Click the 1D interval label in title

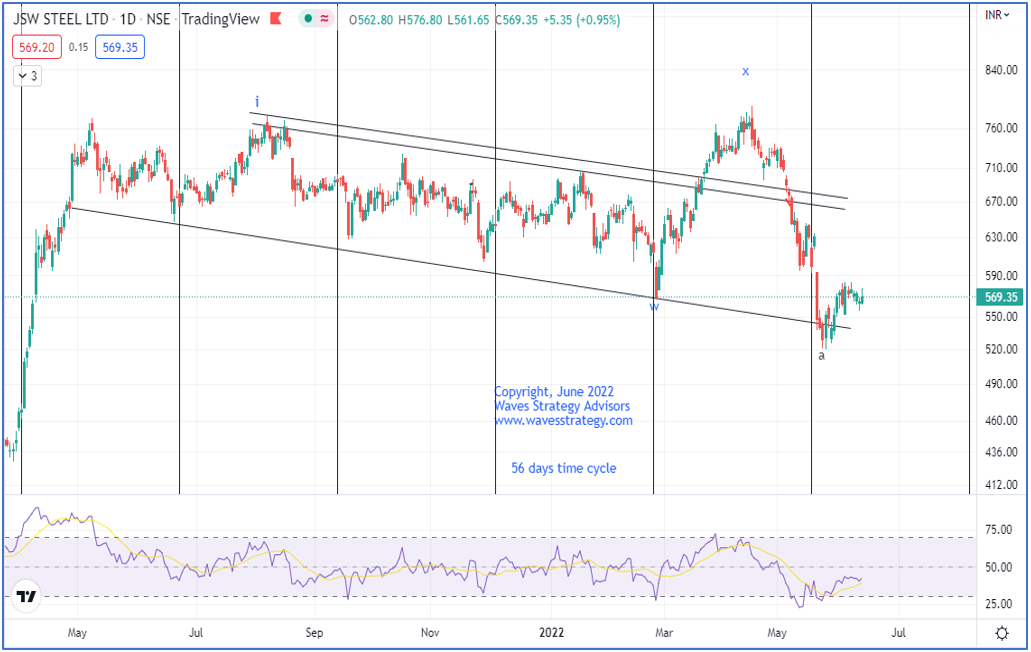[x=128, y=19]
